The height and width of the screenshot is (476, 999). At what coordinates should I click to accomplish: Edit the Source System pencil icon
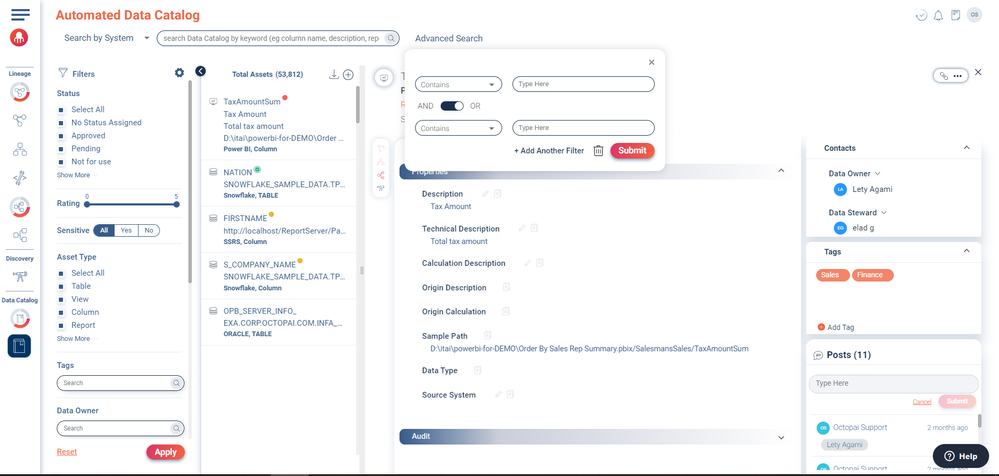coord(498,394)
